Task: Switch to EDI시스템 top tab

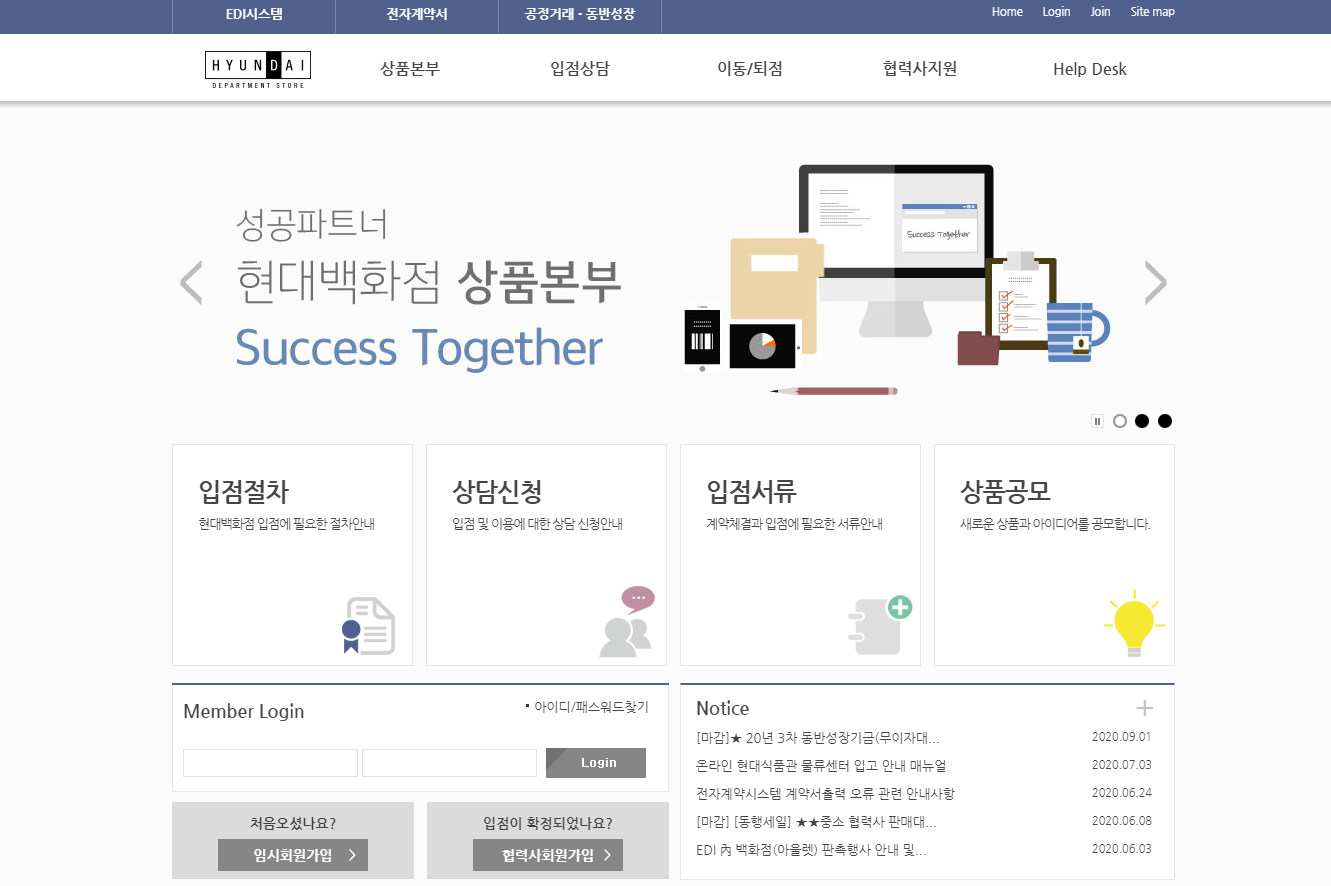Action: [x=254, y=14]
